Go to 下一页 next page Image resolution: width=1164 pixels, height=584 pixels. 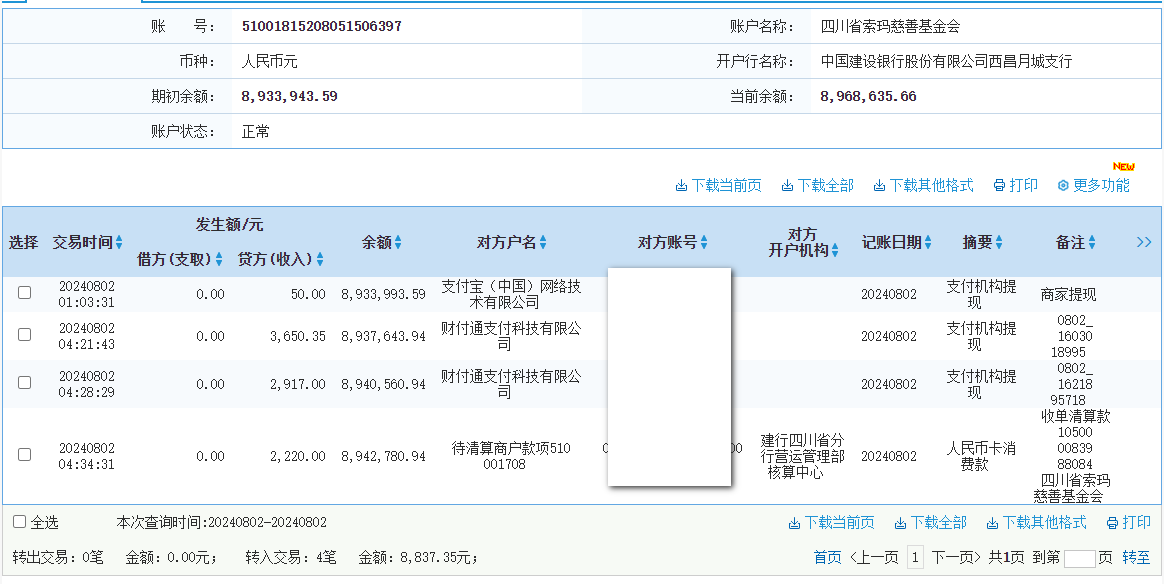tap(956, 557)
